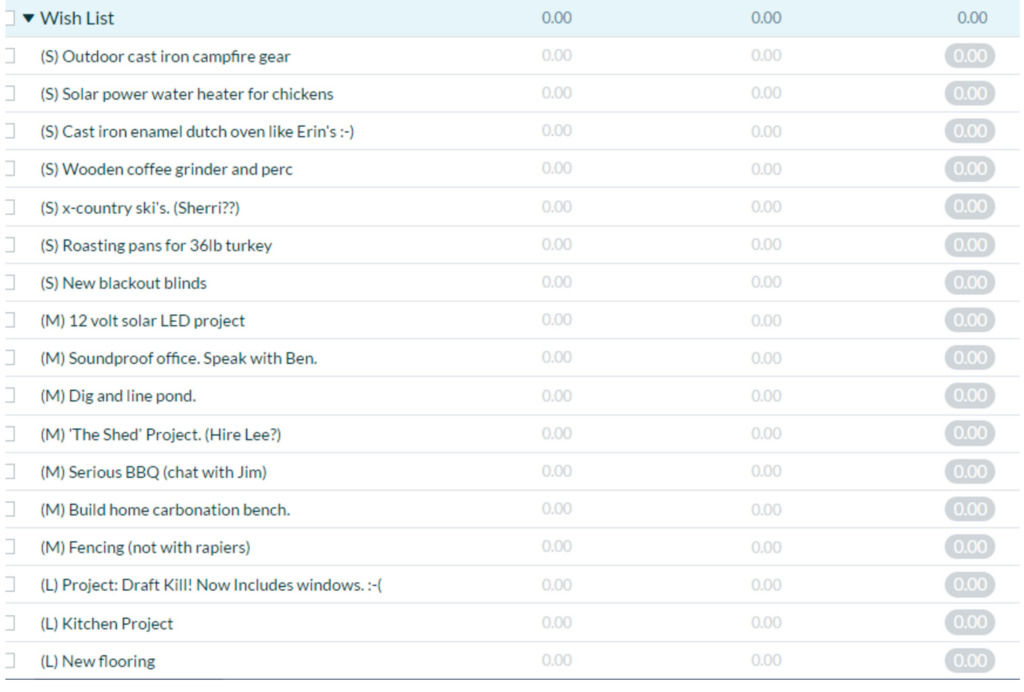
Task: Open available pill for Dig and line pond
Action: pyautogui.click(x=970, y=396)
